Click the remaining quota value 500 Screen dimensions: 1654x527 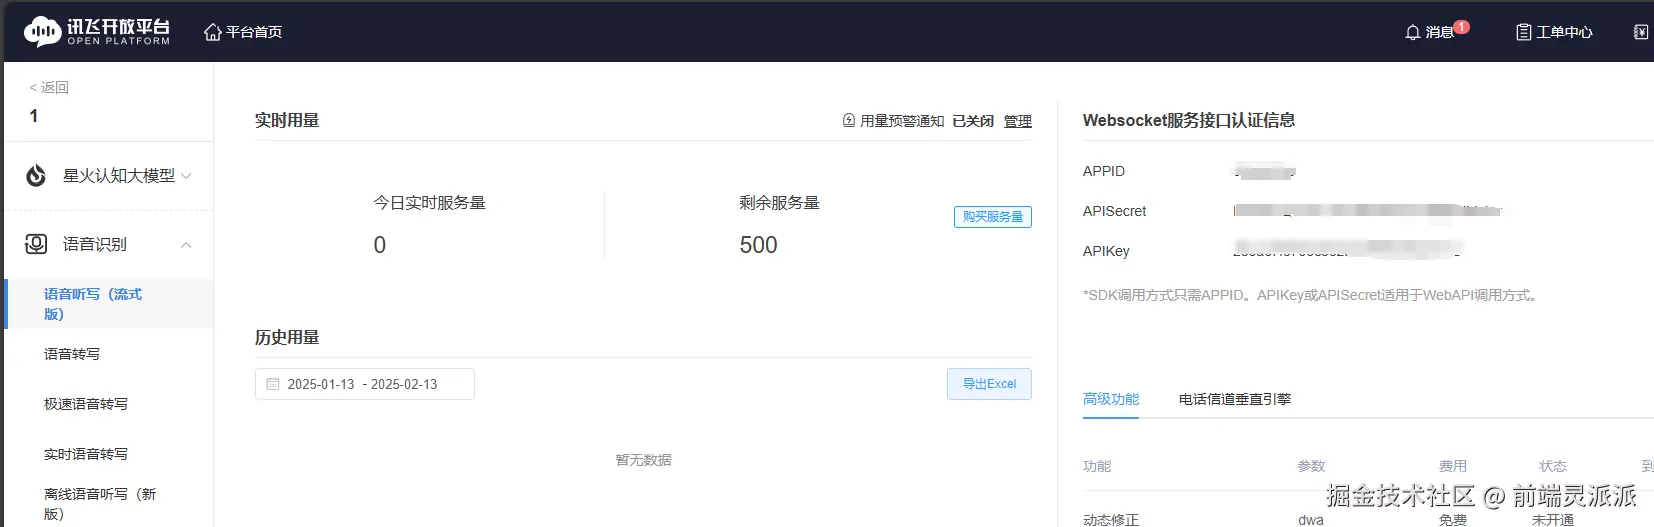point(758,245)
